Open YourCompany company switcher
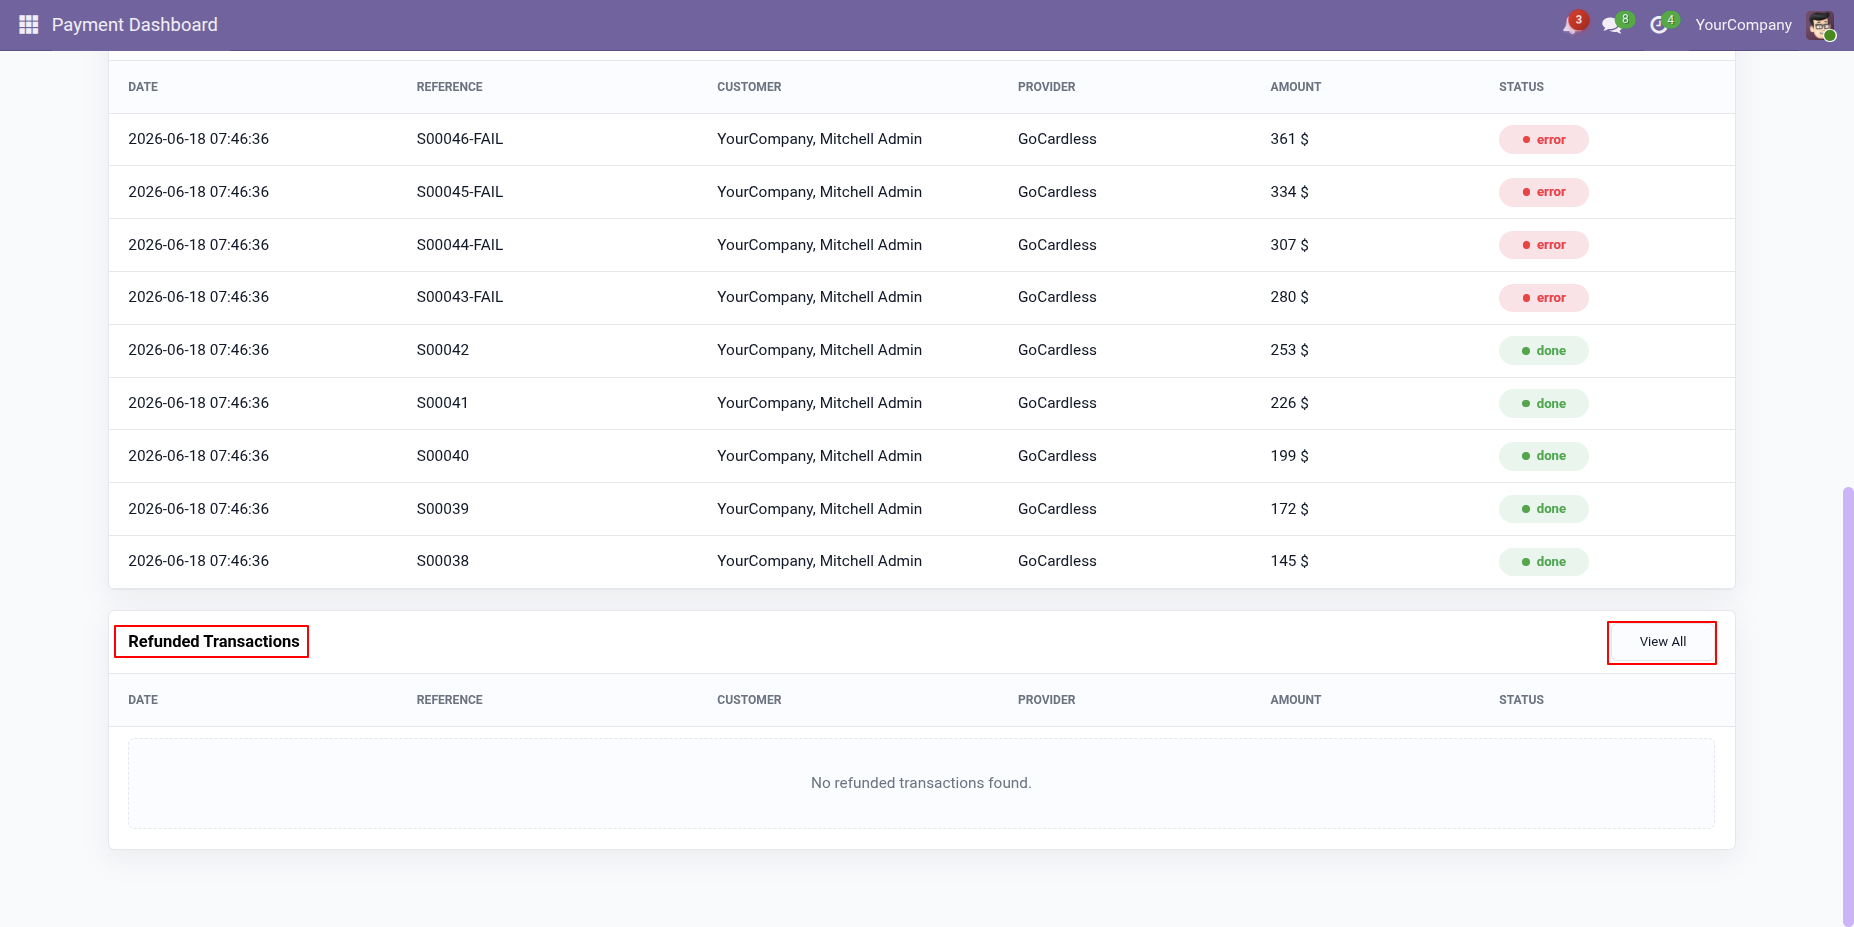Viewport: 1854px width, 927px height. pos(1743,25)
